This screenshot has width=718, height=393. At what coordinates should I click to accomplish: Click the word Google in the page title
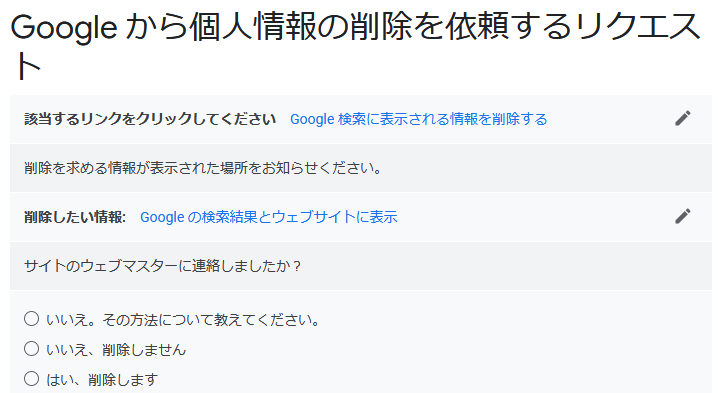[64, 27]
